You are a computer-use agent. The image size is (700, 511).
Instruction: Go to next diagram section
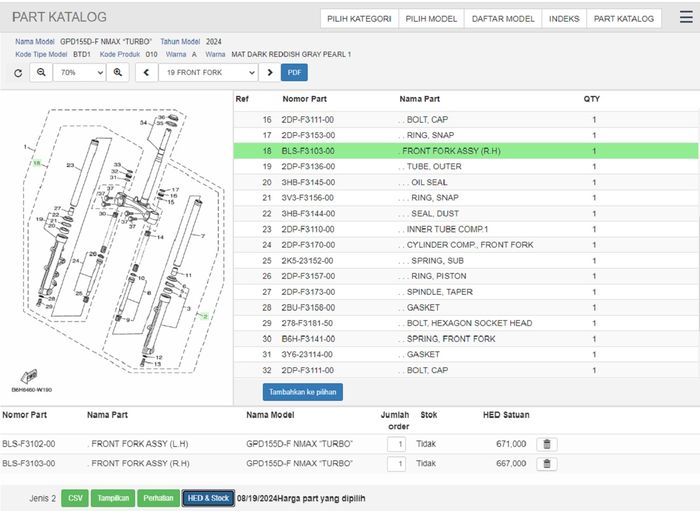269,73
